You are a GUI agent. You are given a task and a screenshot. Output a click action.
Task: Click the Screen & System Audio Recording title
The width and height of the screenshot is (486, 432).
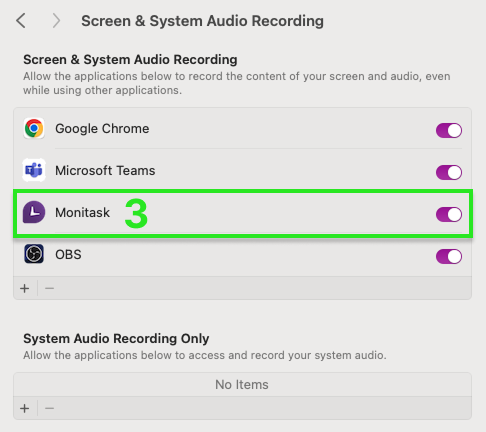202,21
